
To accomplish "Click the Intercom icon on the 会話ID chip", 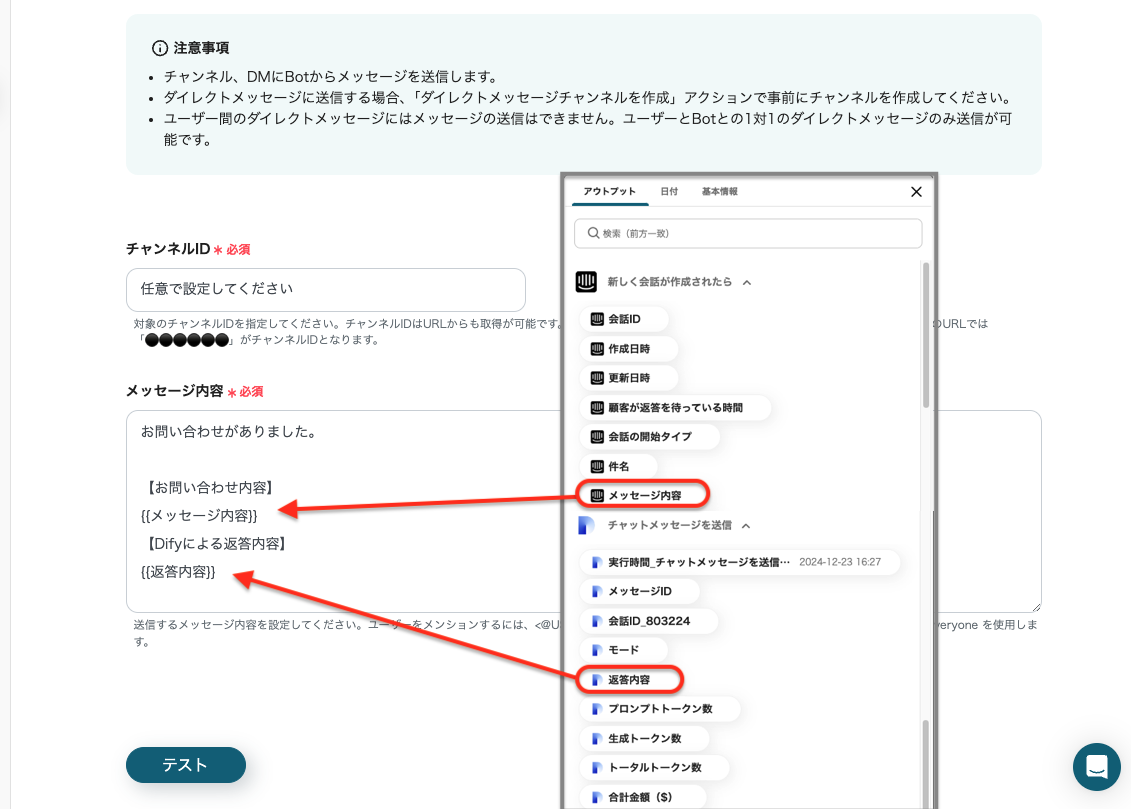I will [x=597, y=319].
